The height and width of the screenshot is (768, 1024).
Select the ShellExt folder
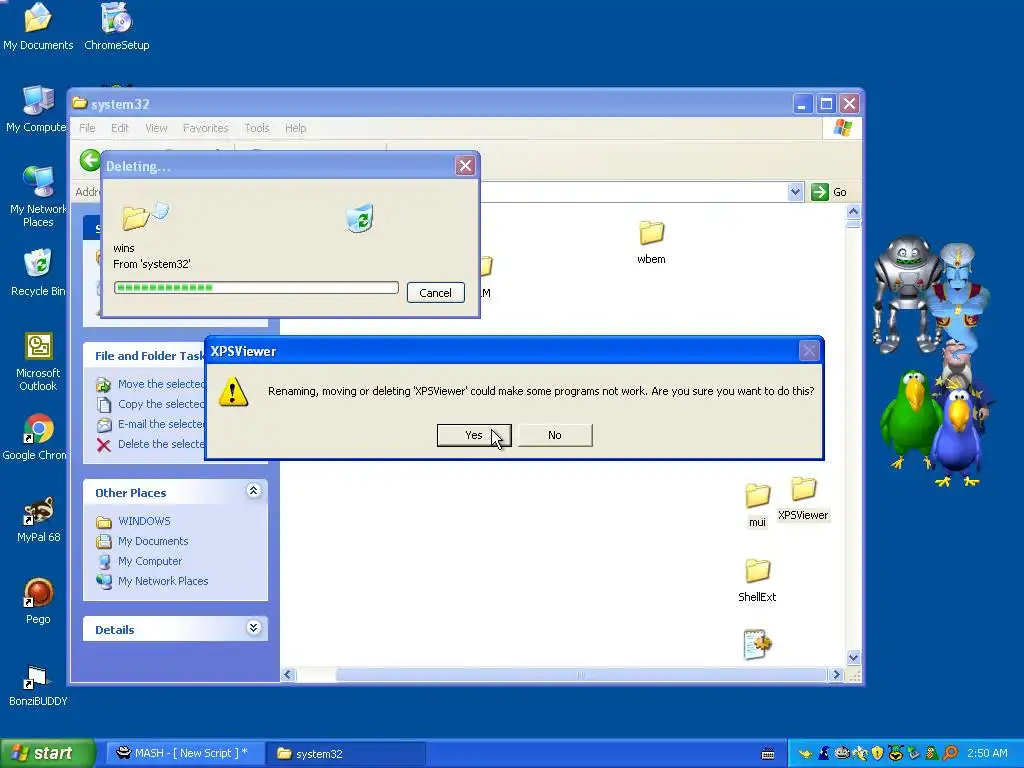pyautogui.click(x=757, y=581)
